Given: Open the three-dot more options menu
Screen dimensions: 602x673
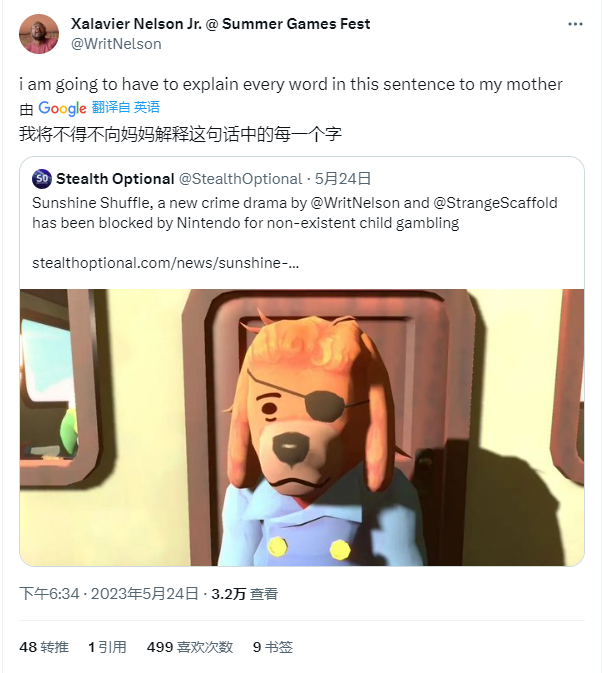Looking at the screenshot, I should point(575,22).
